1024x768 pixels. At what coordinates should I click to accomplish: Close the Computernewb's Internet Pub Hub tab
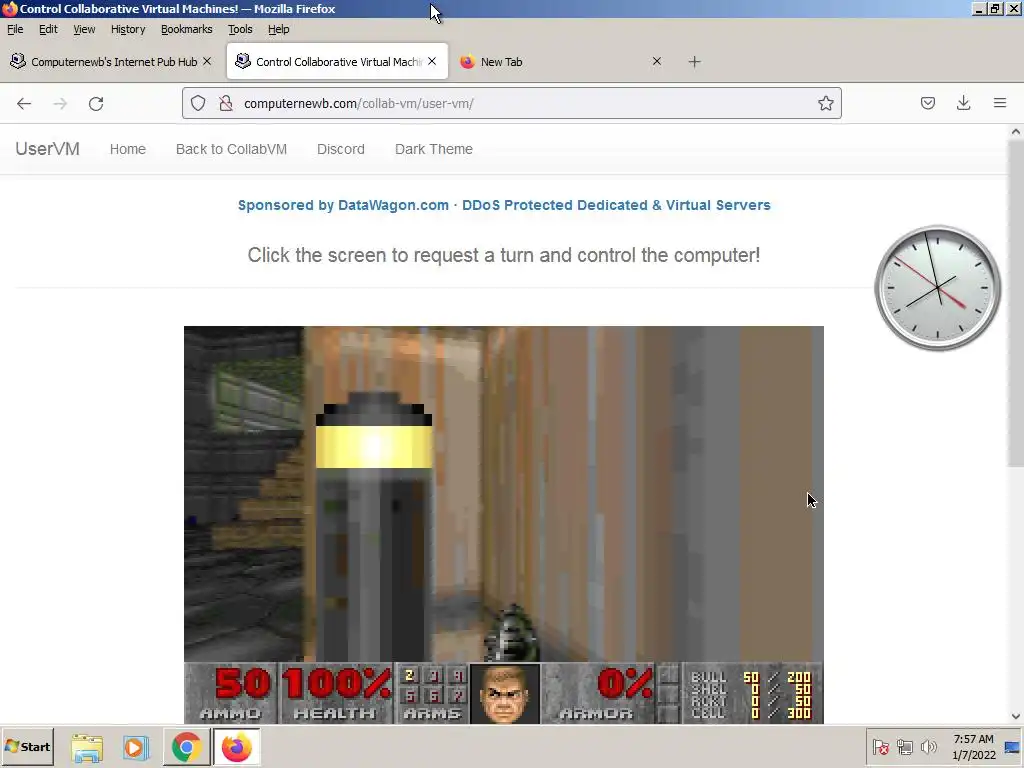(x=206, y=61)
